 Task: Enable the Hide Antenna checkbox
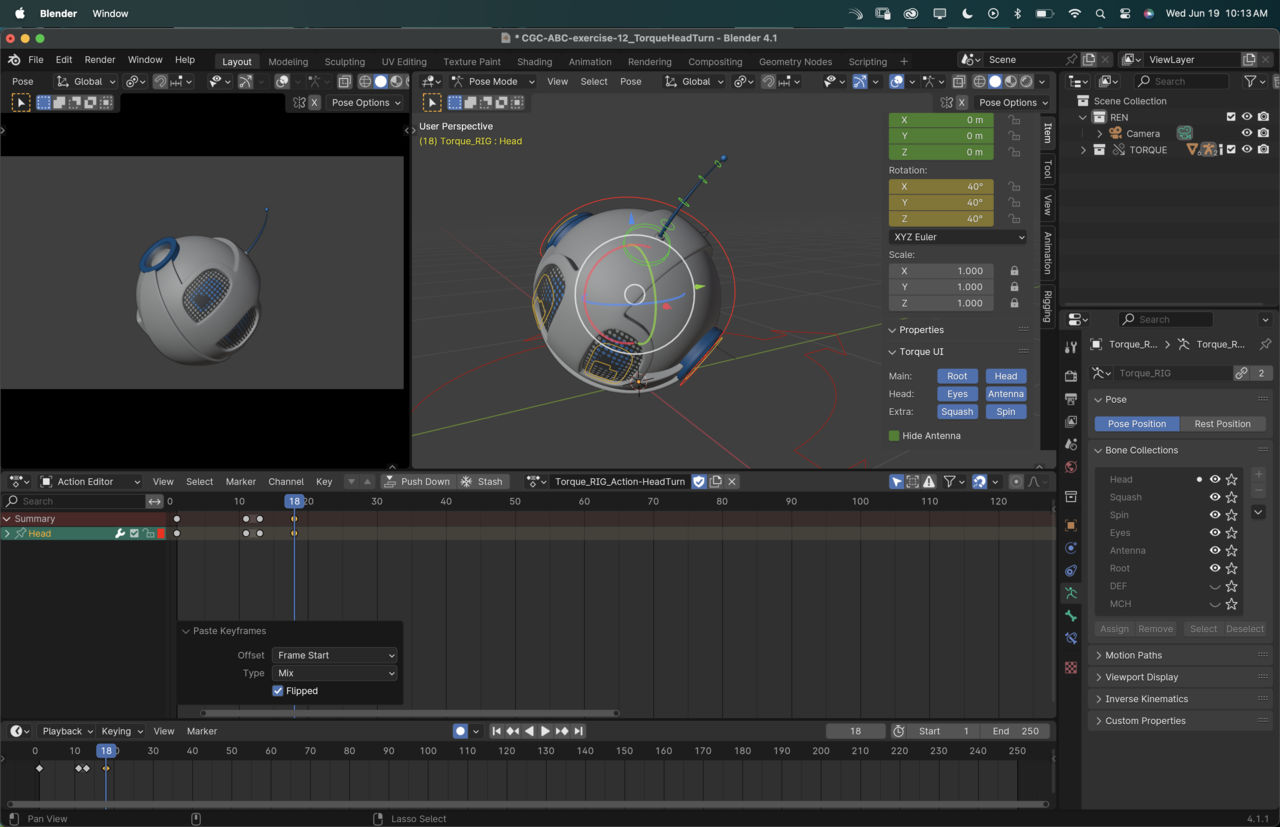[x=894, y=436]
